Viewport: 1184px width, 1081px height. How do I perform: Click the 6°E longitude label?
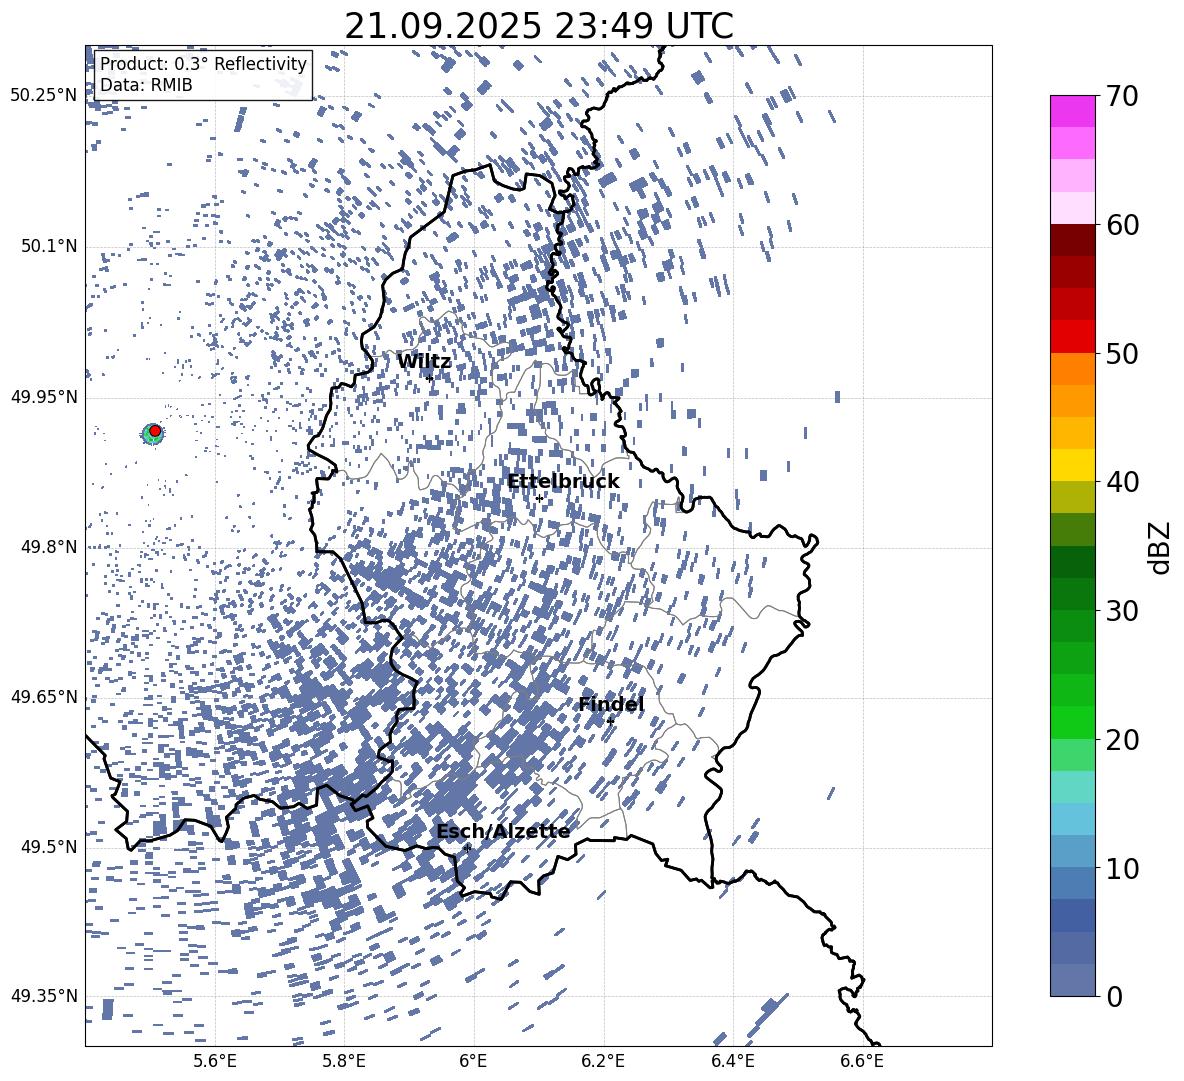click(473, 1061)
